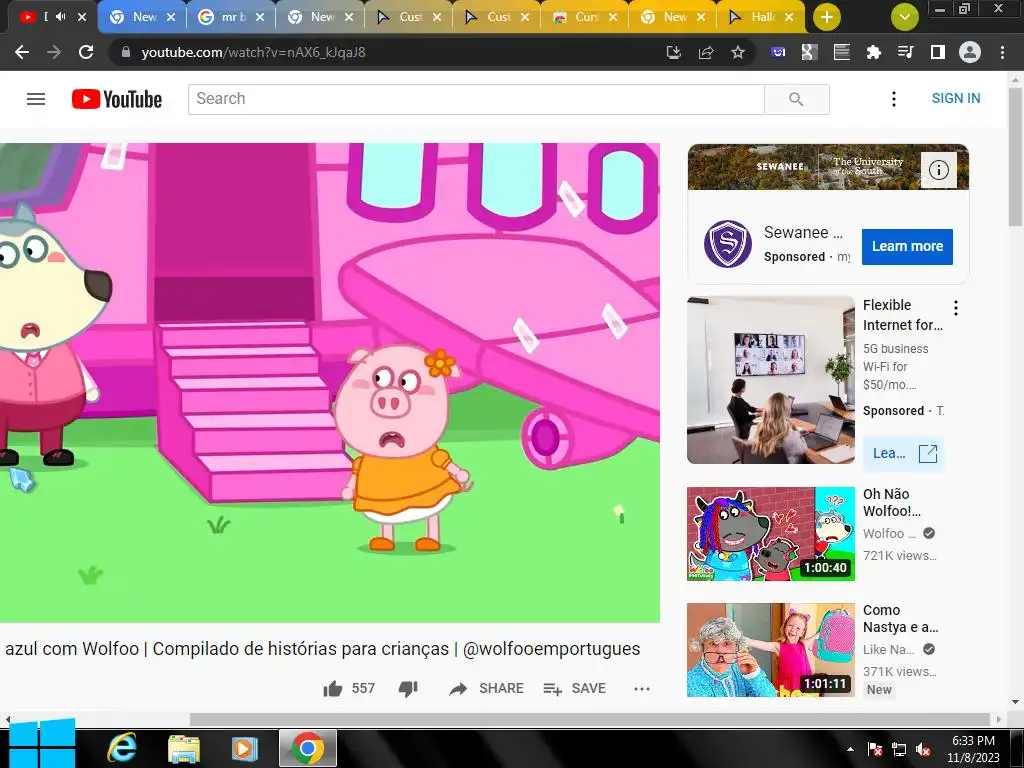
Task: Click Learn more on Sewanee ad
Action: point(907,246)
